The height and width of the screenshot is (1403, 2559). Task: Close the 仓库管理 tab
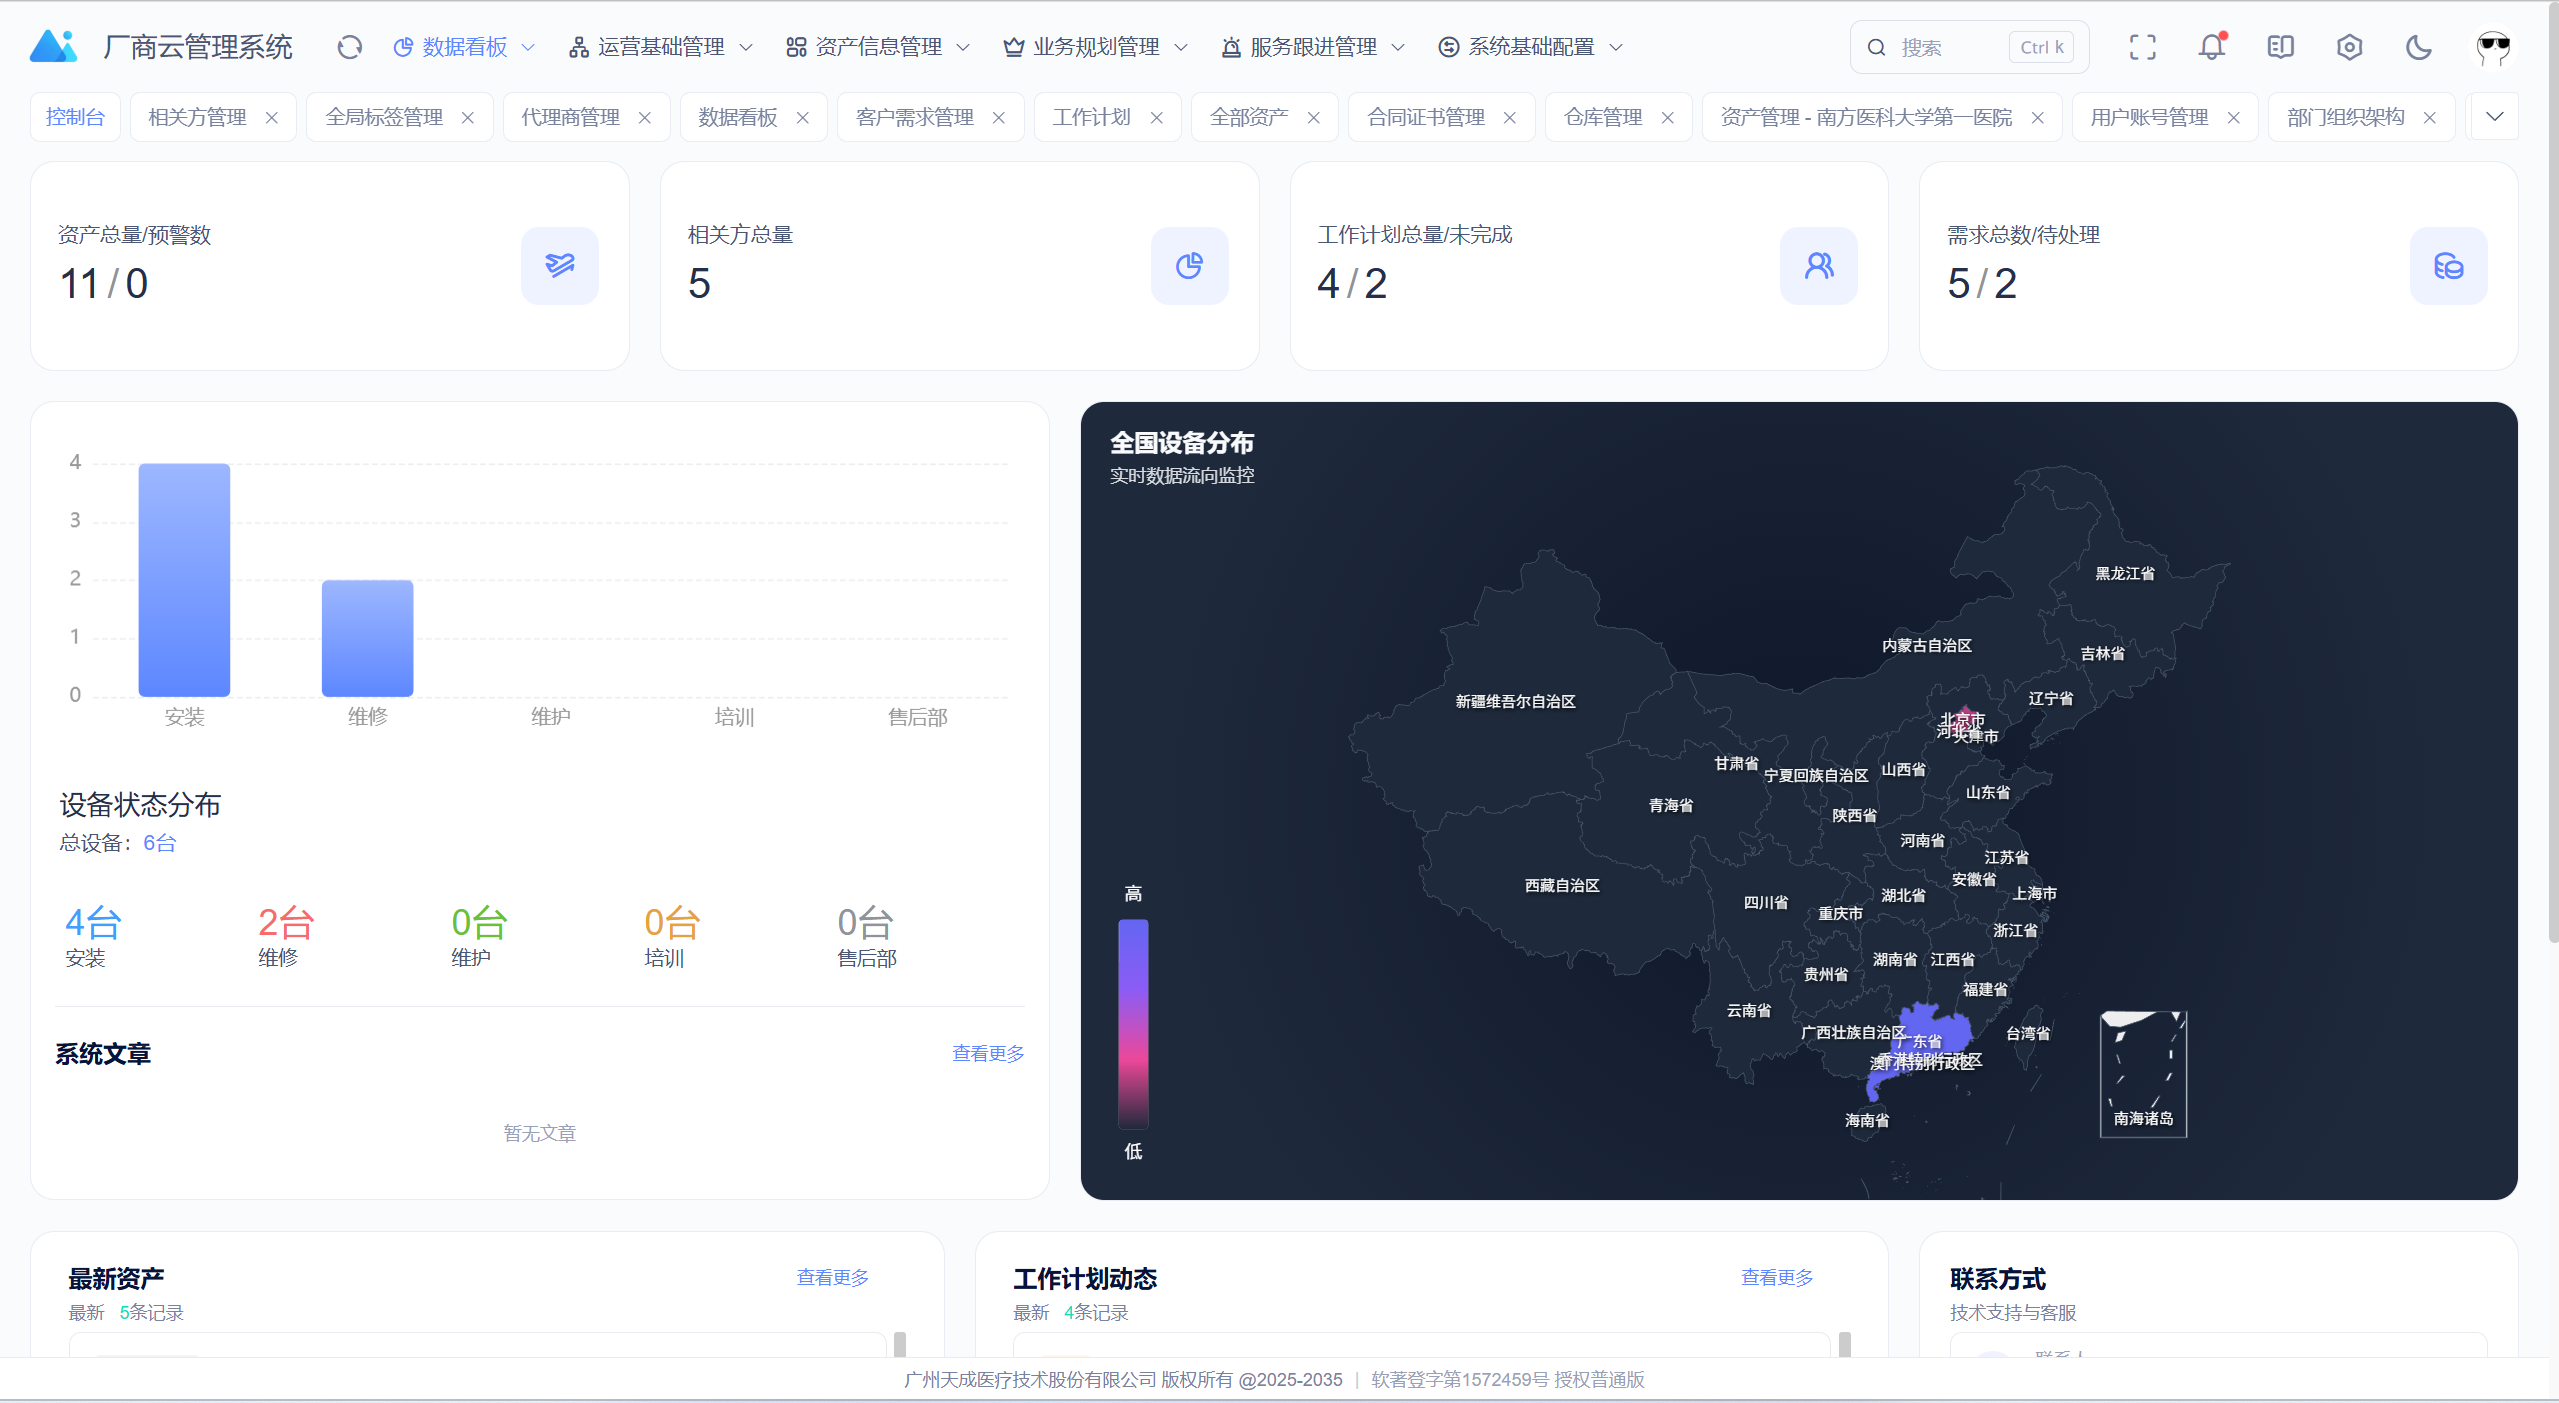(1667, 117)
